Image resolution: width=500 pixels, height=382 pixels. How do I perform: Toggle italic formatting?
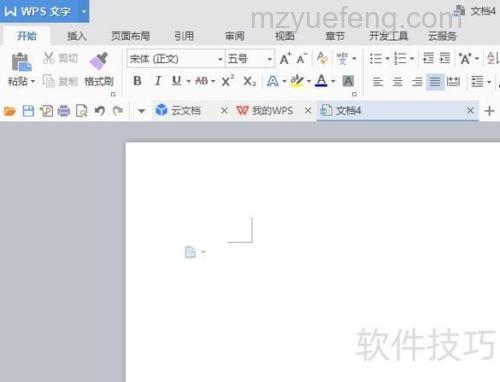[x=158, y=81]
